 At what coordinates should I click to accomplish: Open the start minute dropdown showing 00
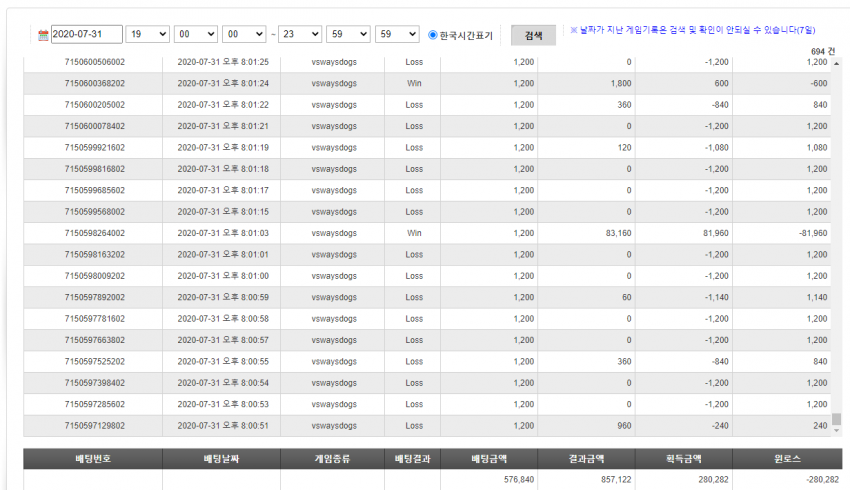pyautogui.click(x=196, y=34)
